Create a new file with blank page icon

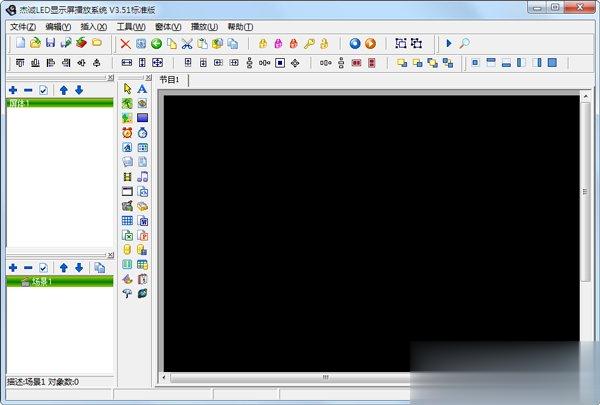20,43
